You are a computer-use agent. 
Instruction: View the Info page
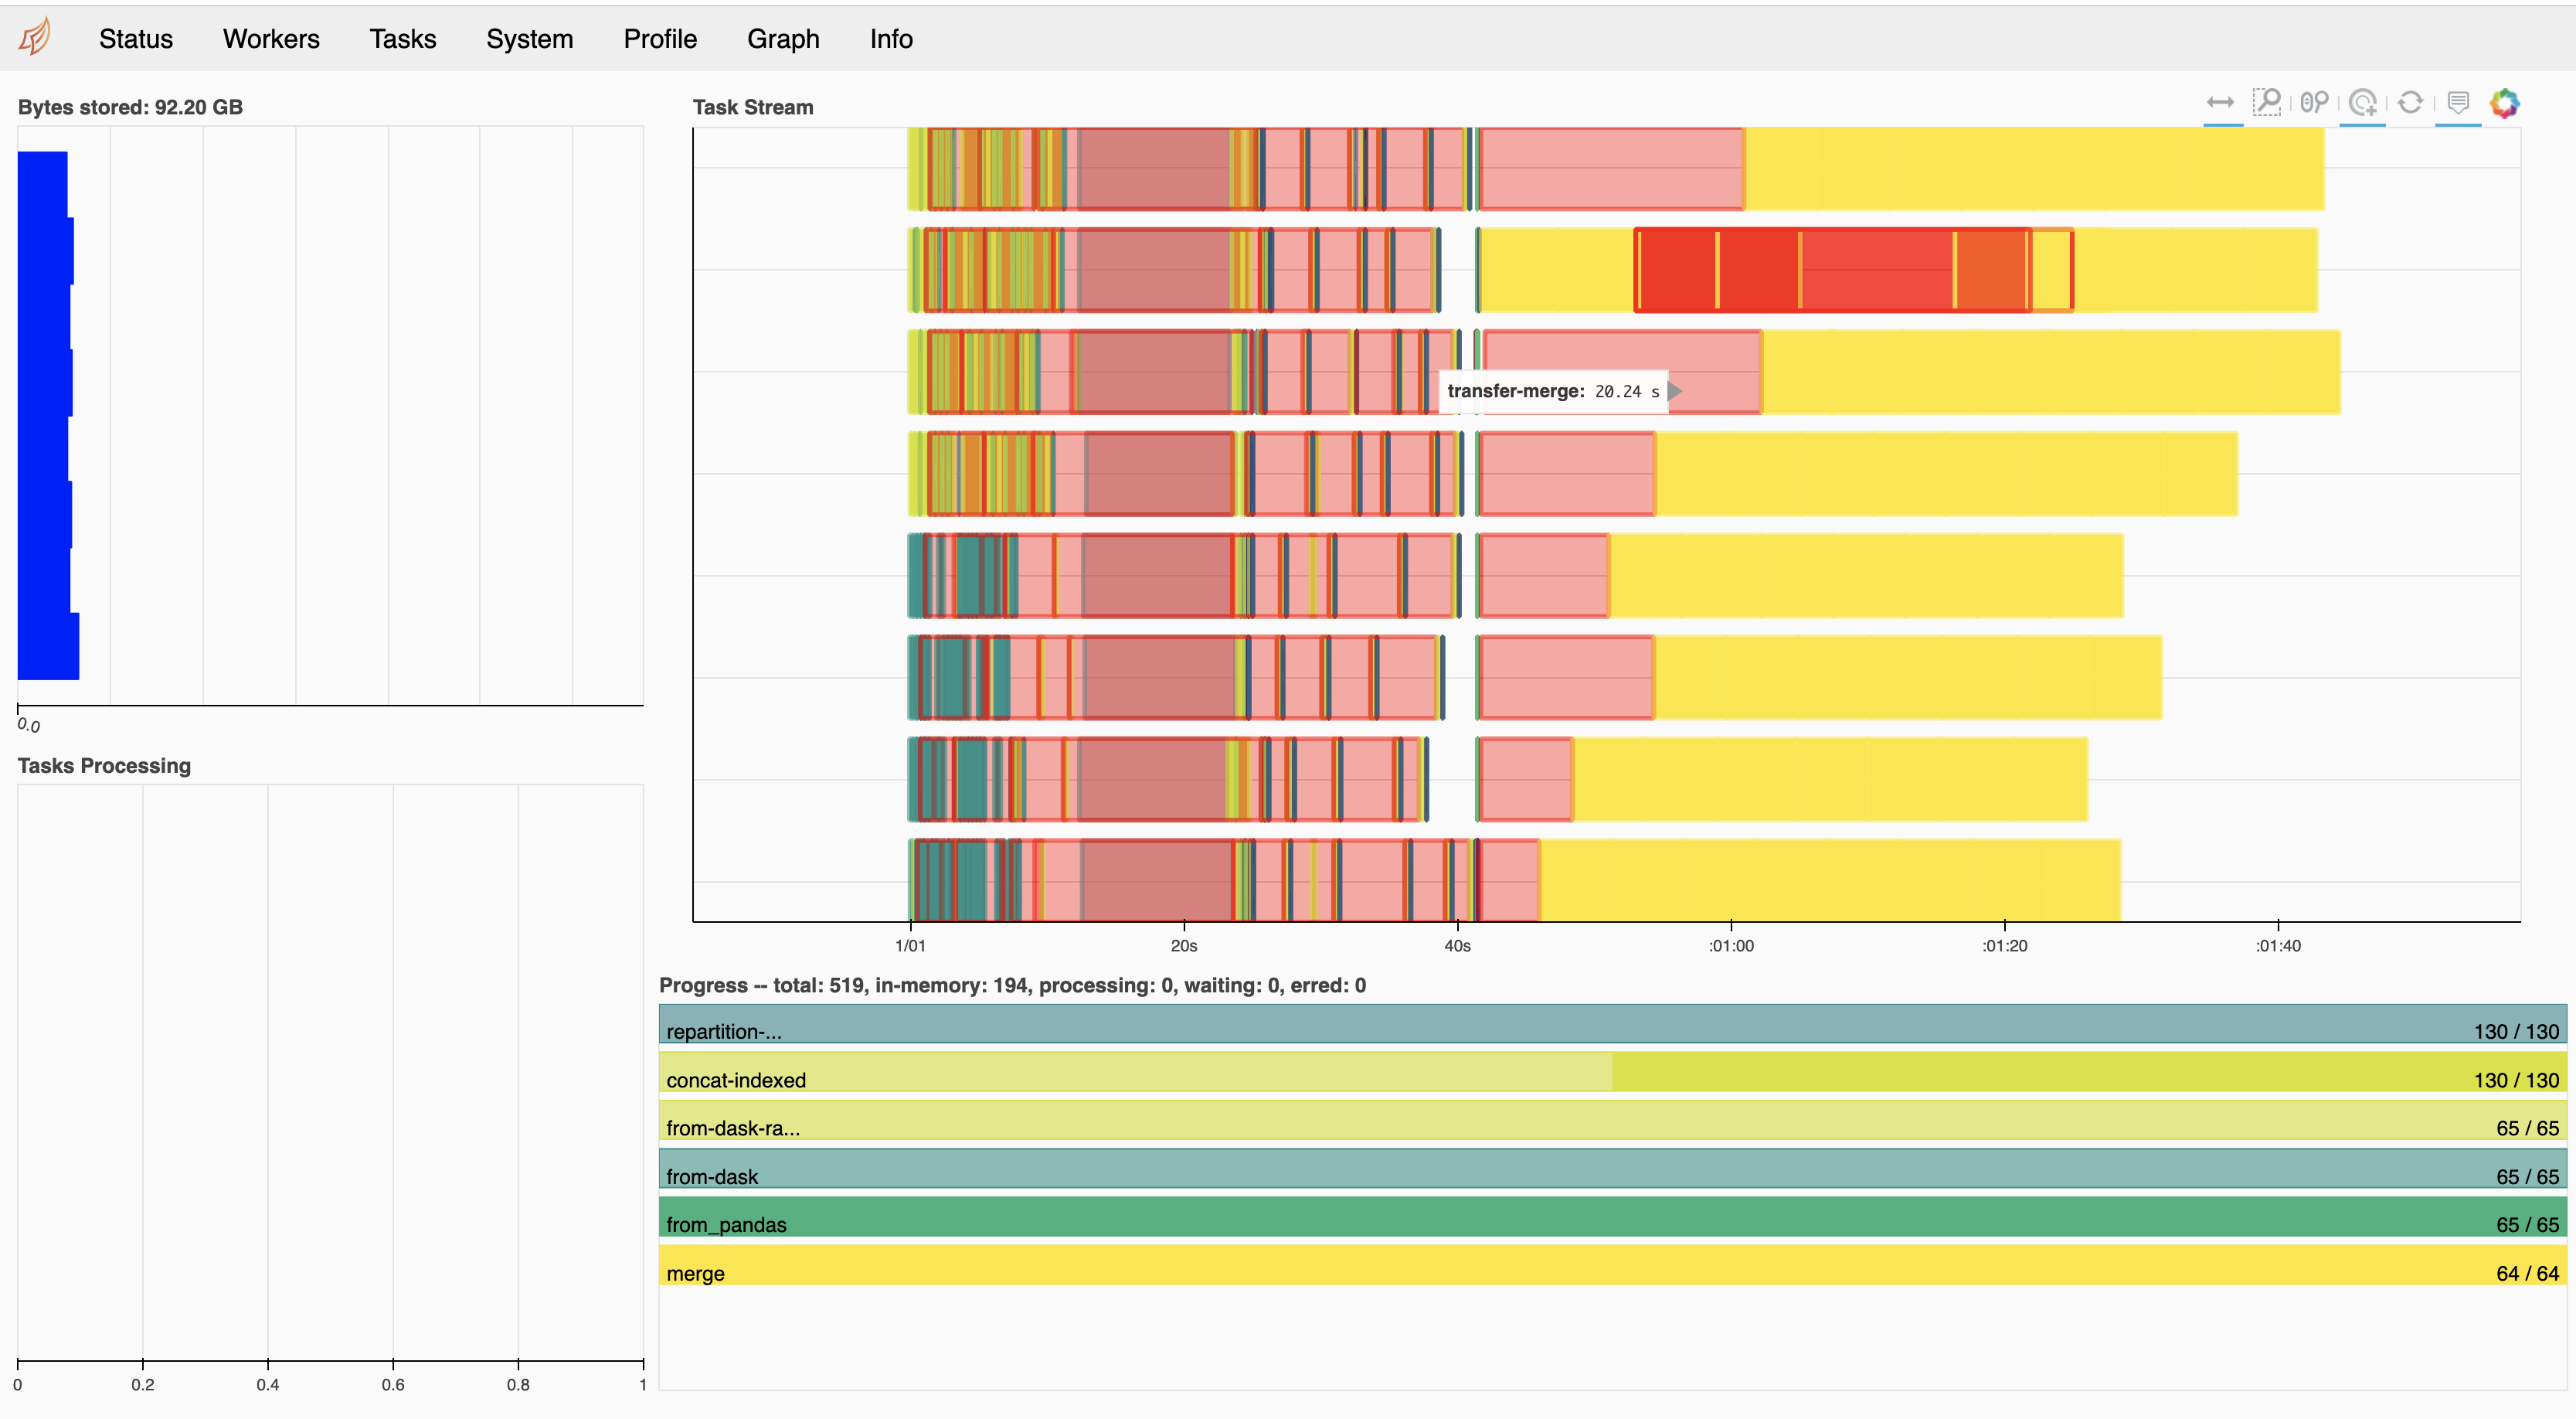click(891, 39)
